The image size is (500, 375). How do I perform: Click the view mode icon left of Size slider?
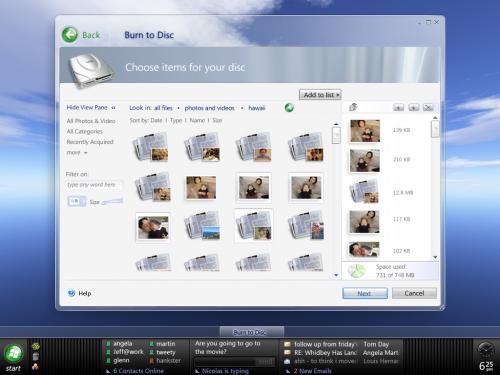pos(76,201)
